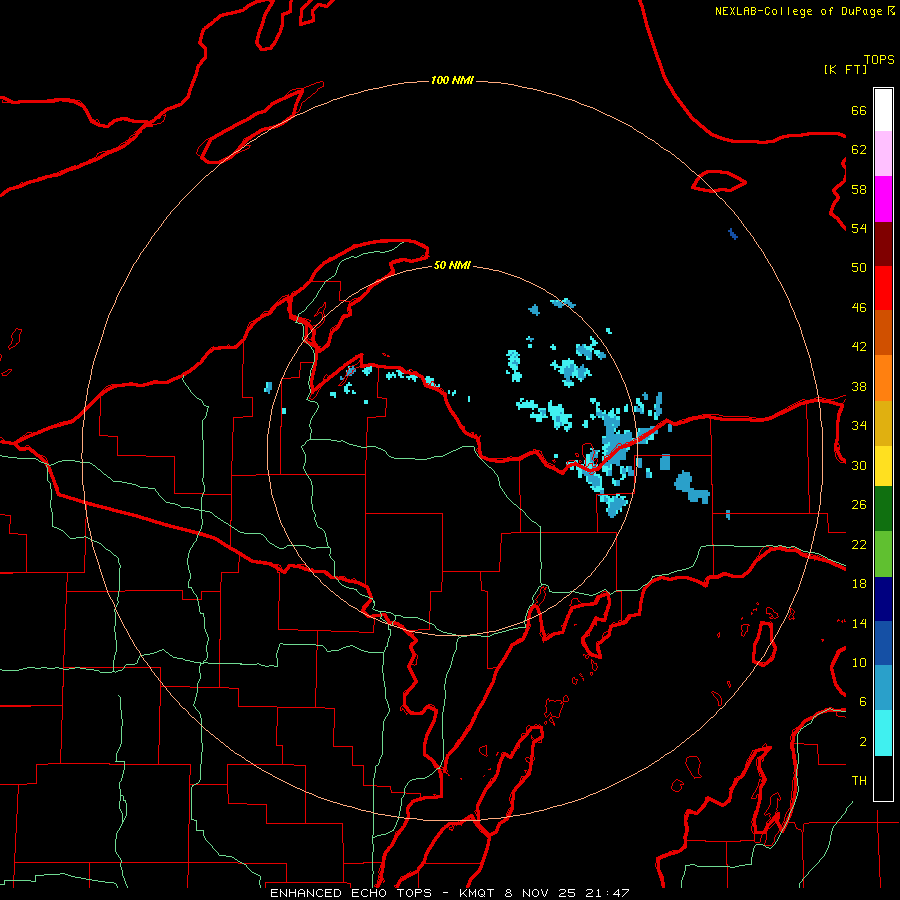Click the '62' legend value
This screenshot has width=900, height=900.
pos(859,150)
